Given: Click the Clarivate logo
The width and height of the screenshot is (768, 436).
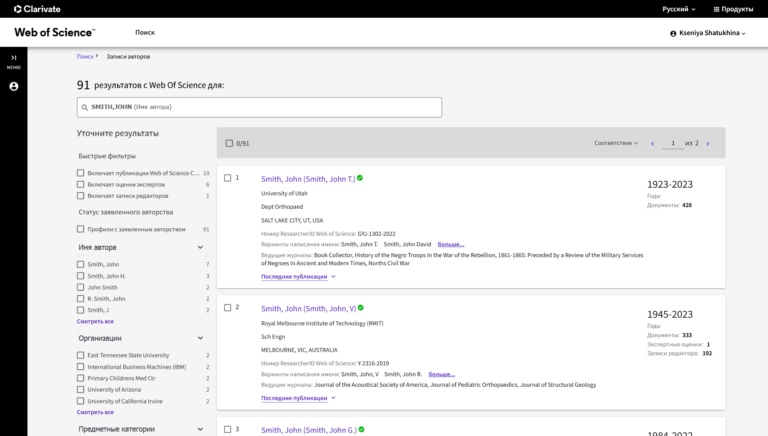Looking at the screenshot, I should 37,9.
